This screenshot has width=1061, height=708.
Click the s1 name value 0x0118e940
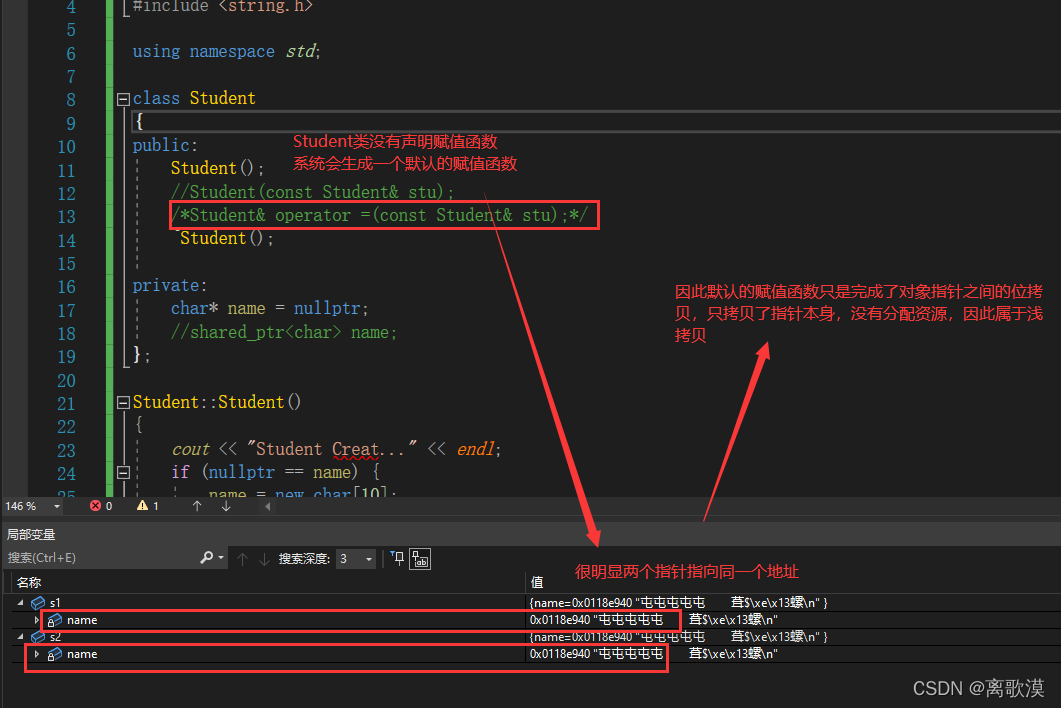(x=654, y=619)
